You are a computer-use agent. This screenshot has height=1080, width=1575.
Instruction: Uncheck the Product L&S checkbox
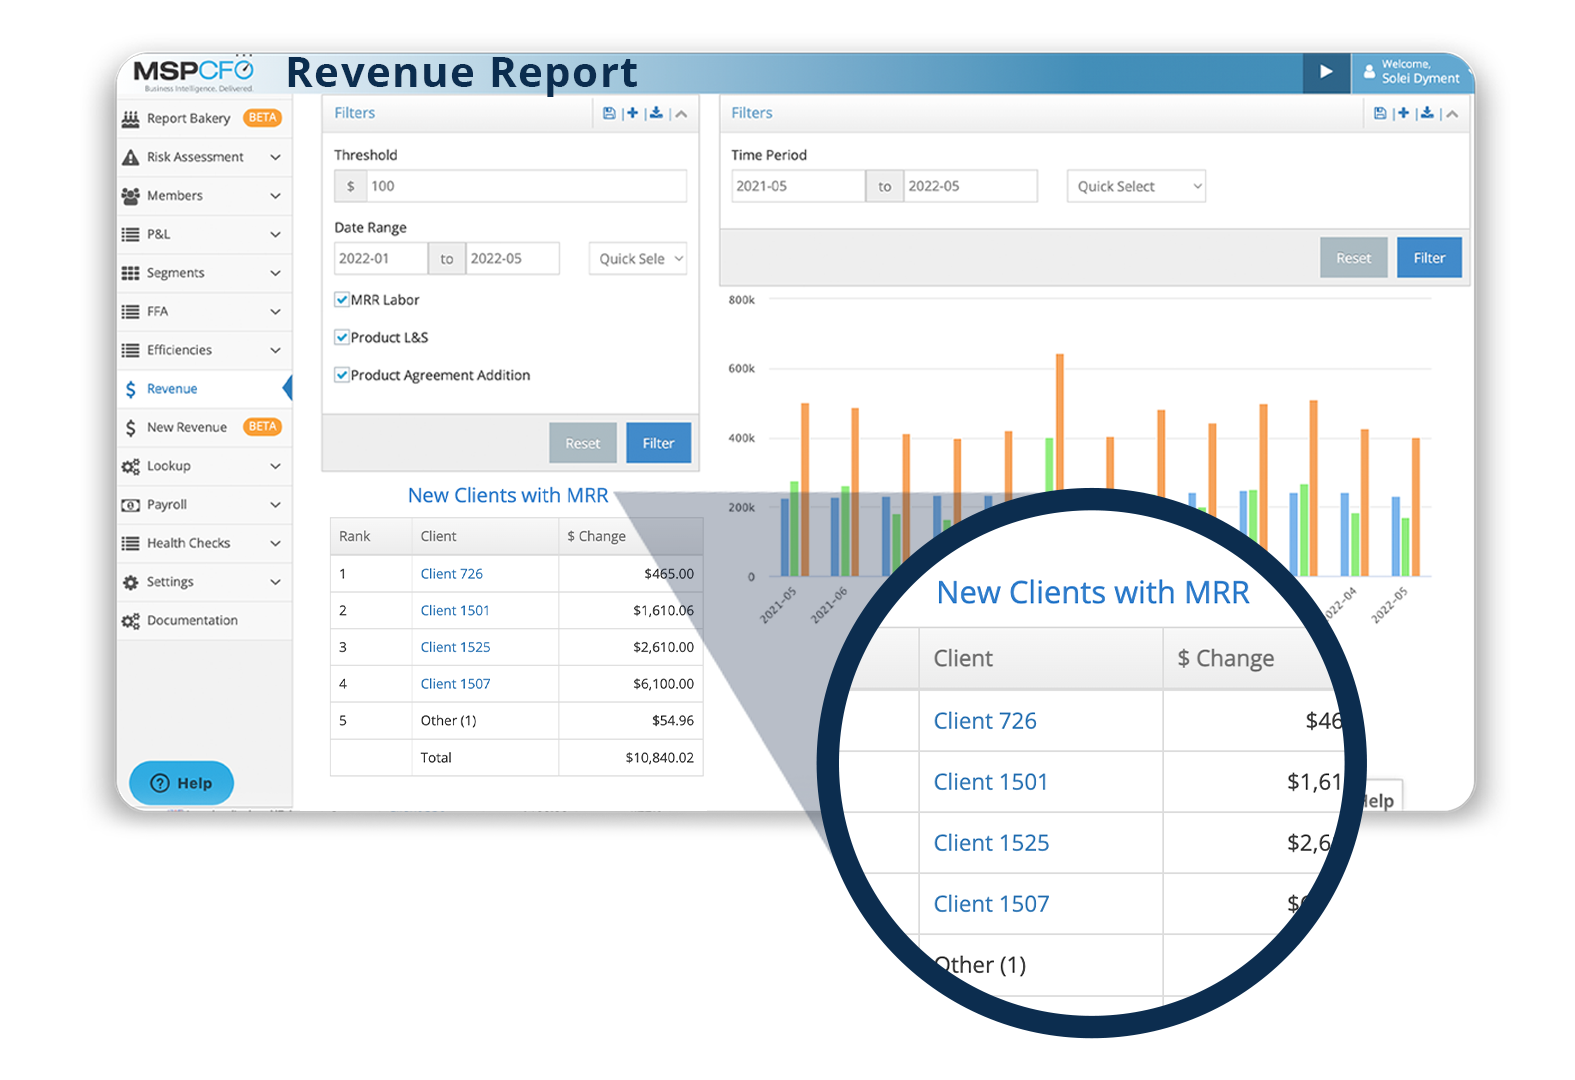[342, 337]
